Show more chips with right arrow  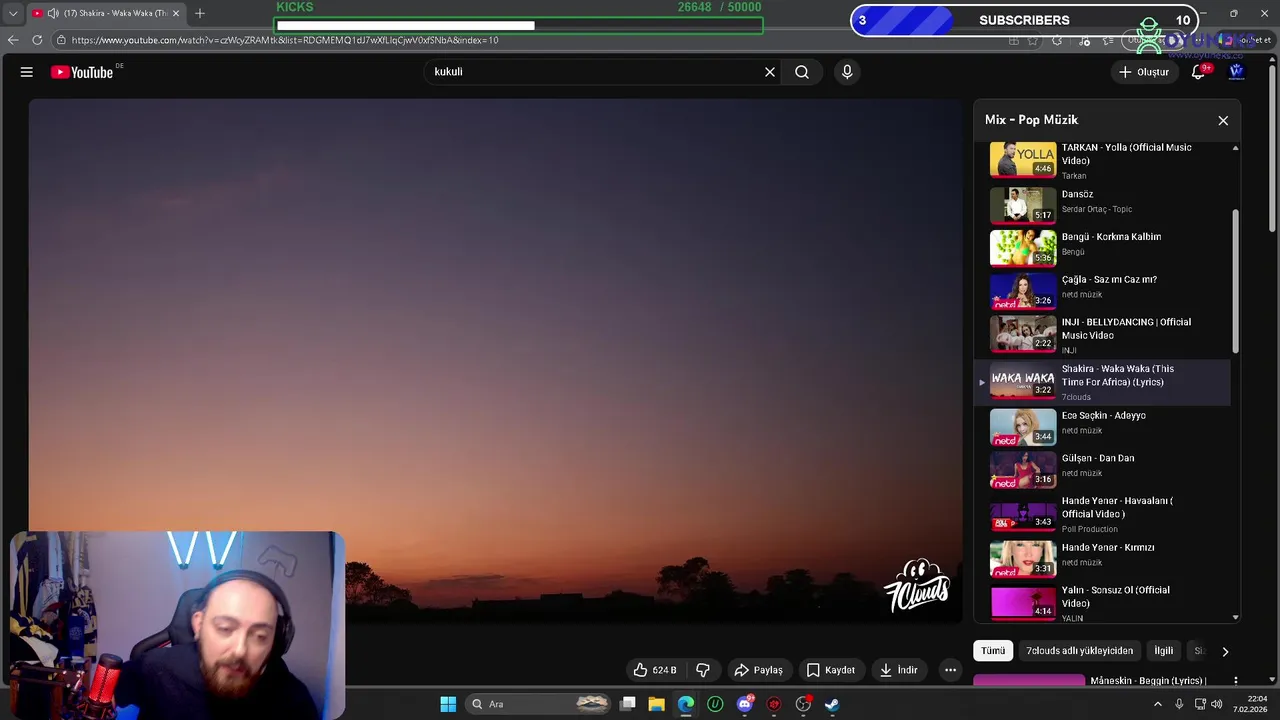click(x=1225, y=651)
